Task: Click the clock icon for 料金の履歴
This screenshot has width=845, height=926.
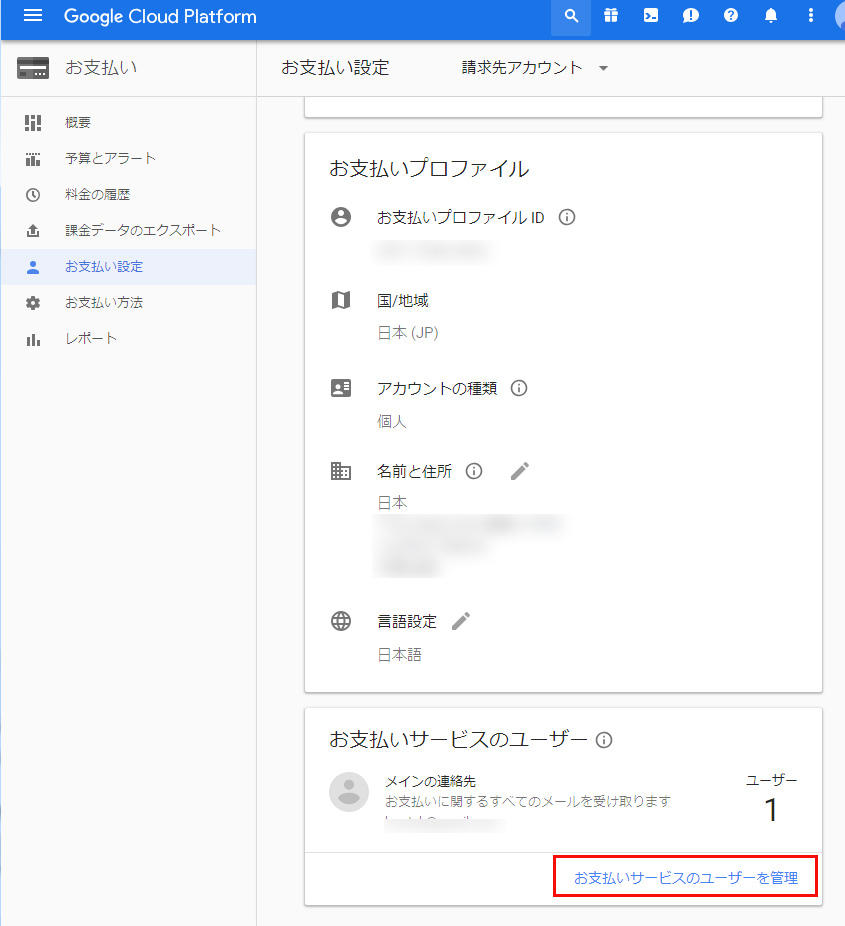Action: 33,195
